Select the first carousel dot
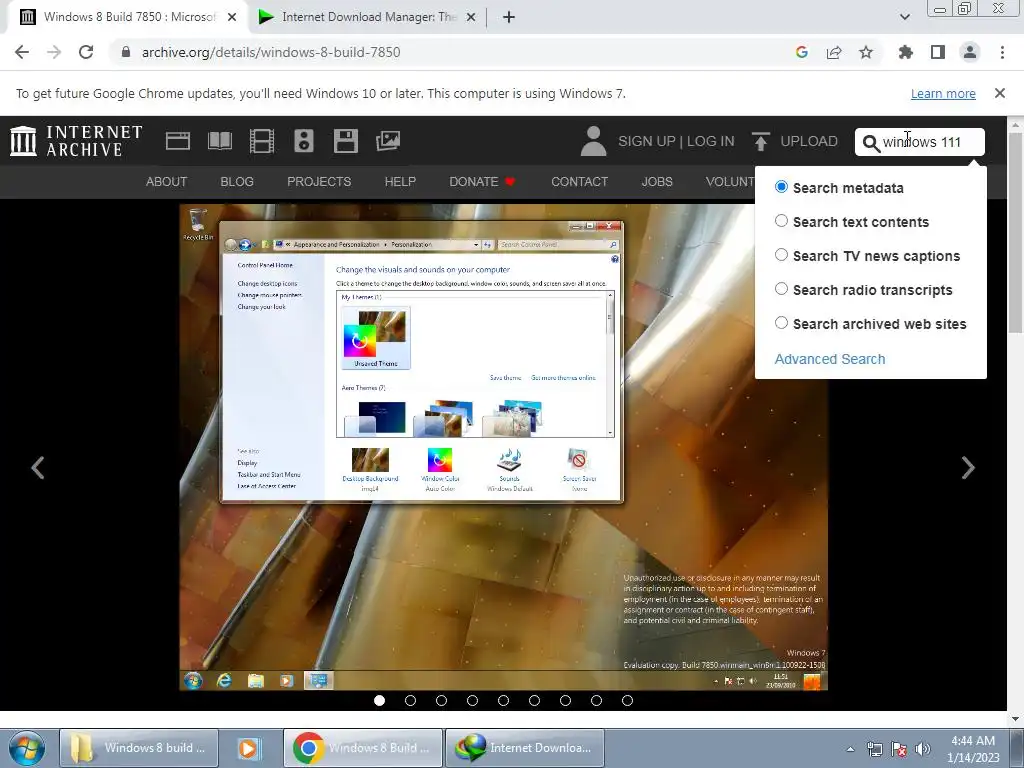Image resolution: width=1024 pixels, height=768 pixels. point(379,700)
